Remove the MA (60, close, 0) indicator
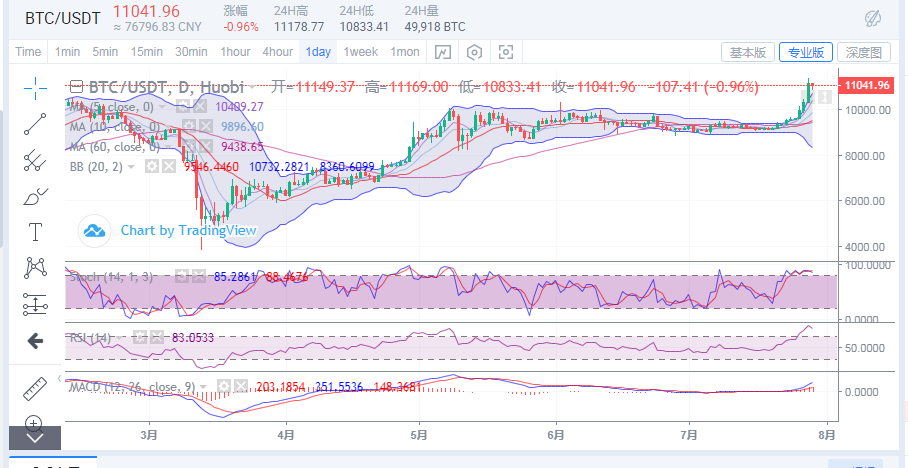 coord(204,147)
